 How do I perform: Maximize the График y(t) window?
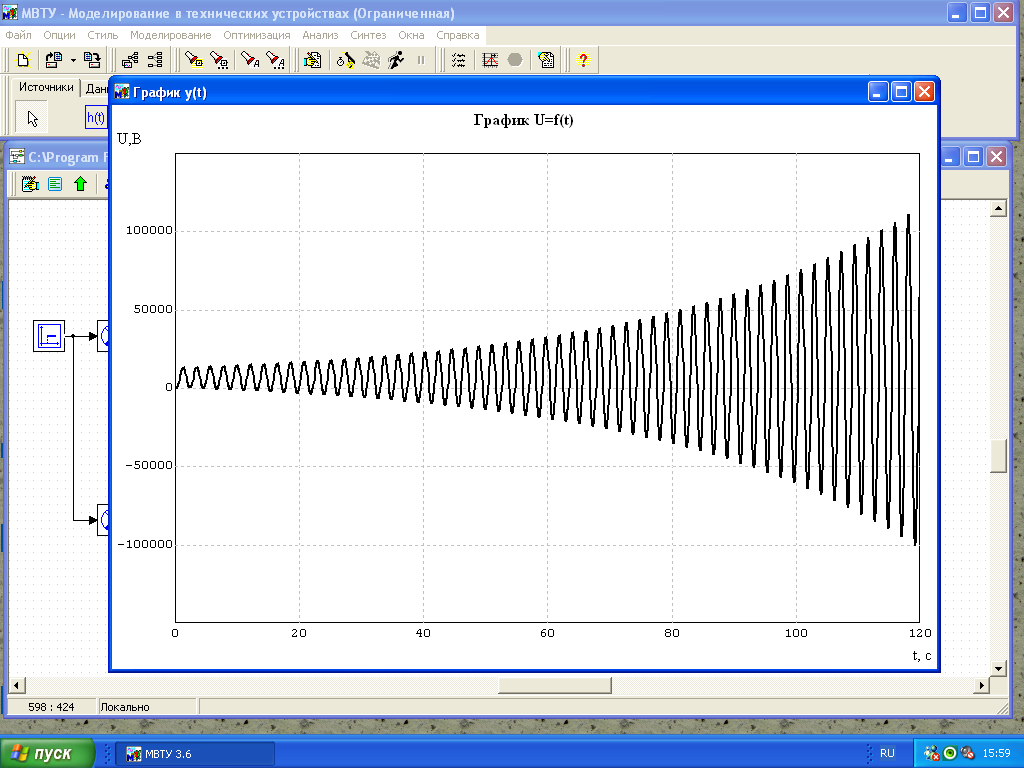pos(901,92)
